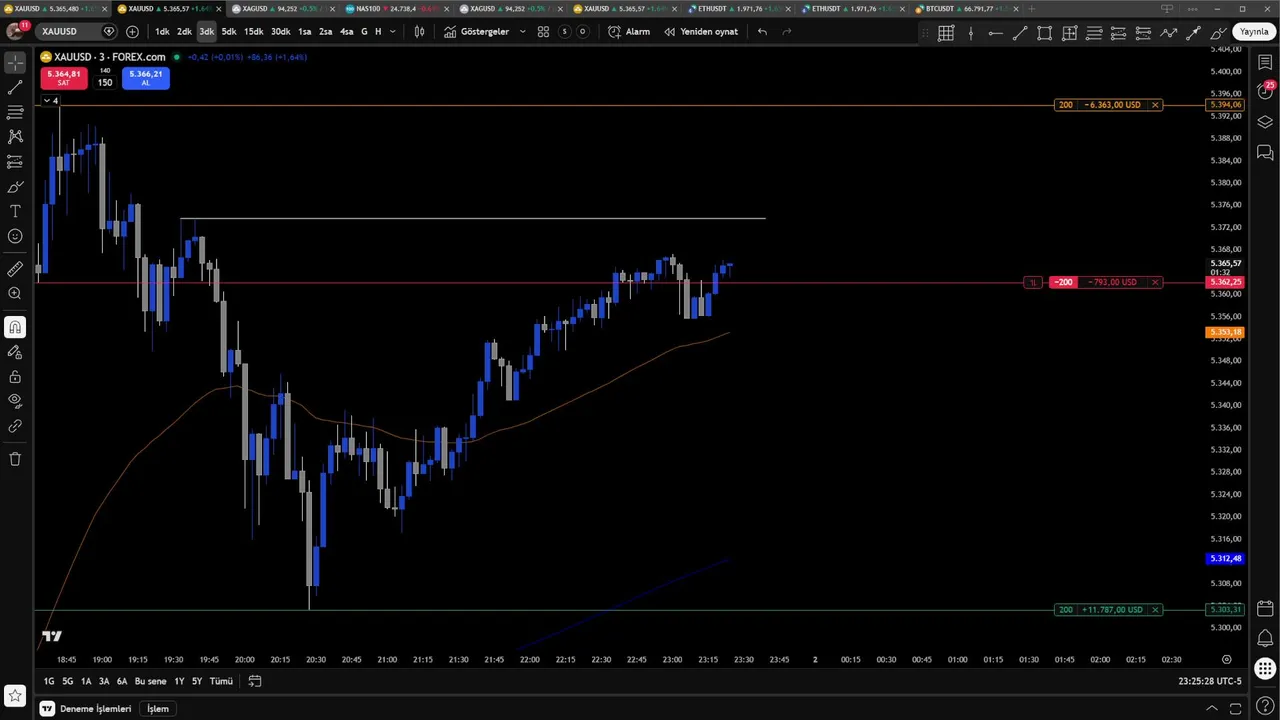This screenshot has width=1280, height=720.
Task: Open the notifications bell panel
Action: click(1265, 639)
